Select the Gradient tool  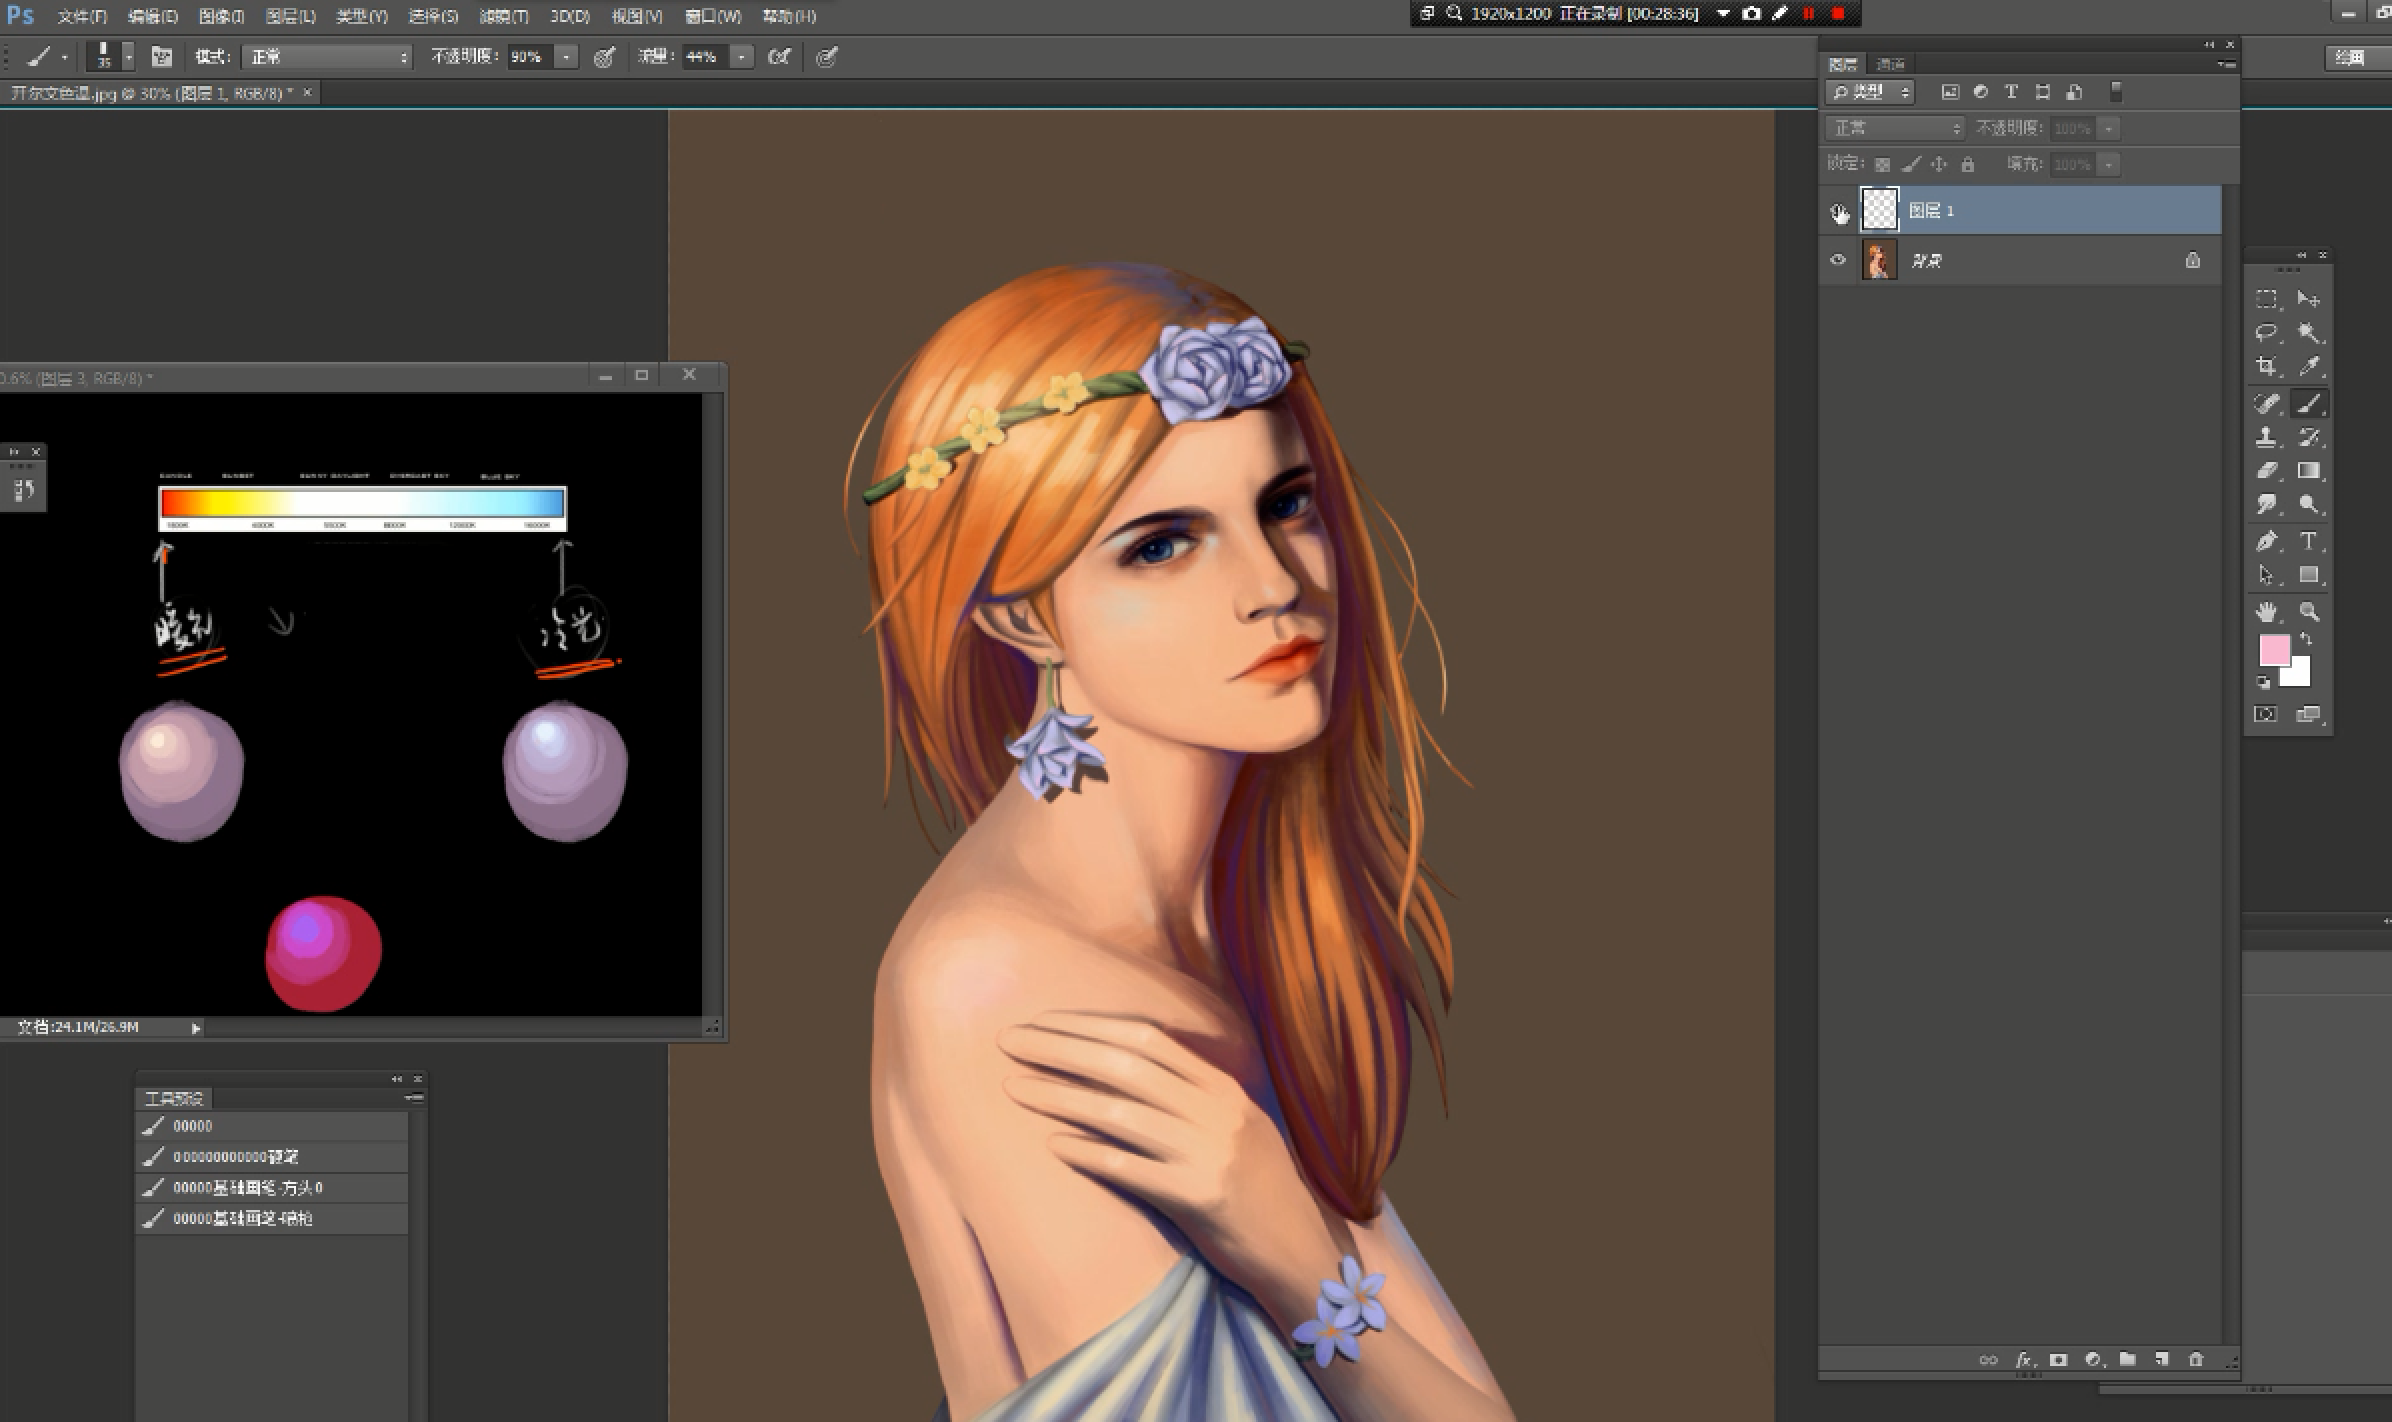2309,471
